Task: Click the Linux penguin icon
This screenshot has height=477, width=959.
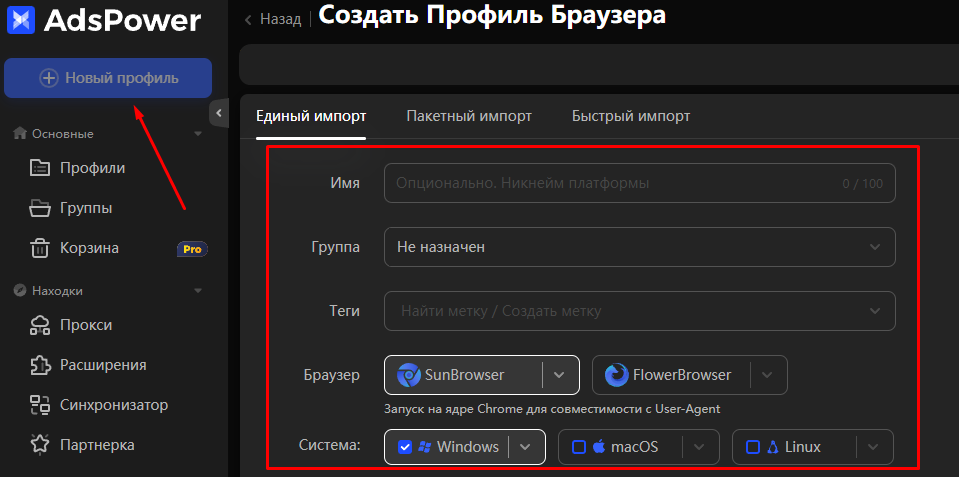Action: (x=772, y=447)
